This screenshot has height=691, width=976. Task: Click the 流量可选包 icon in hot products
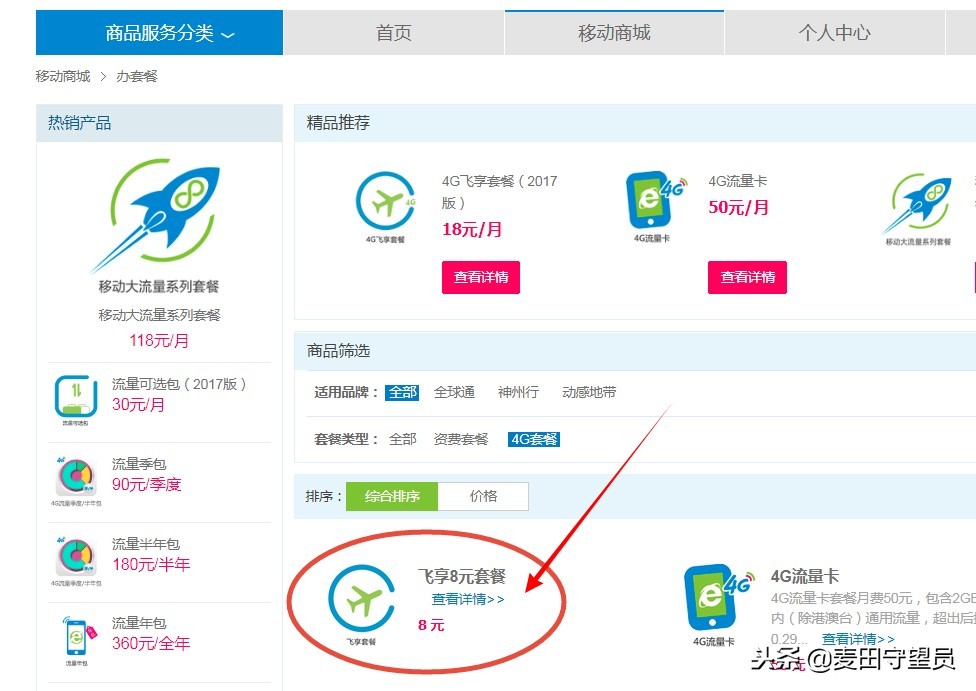pyautogui.click(x=76, y=397)
